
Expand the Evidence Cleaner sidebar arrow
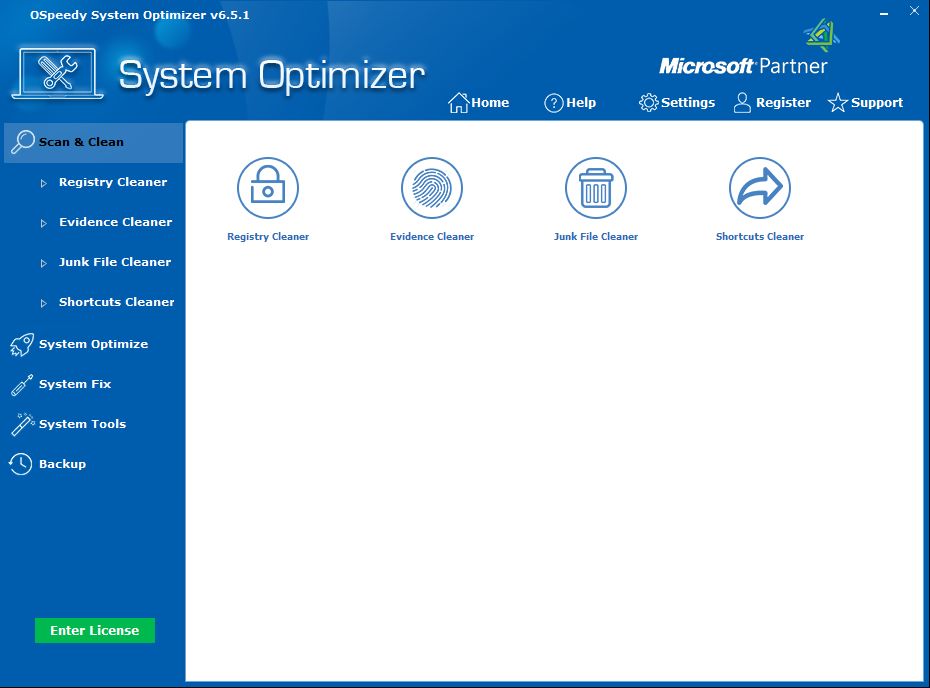pyautogui.click(x=43, y=223)
